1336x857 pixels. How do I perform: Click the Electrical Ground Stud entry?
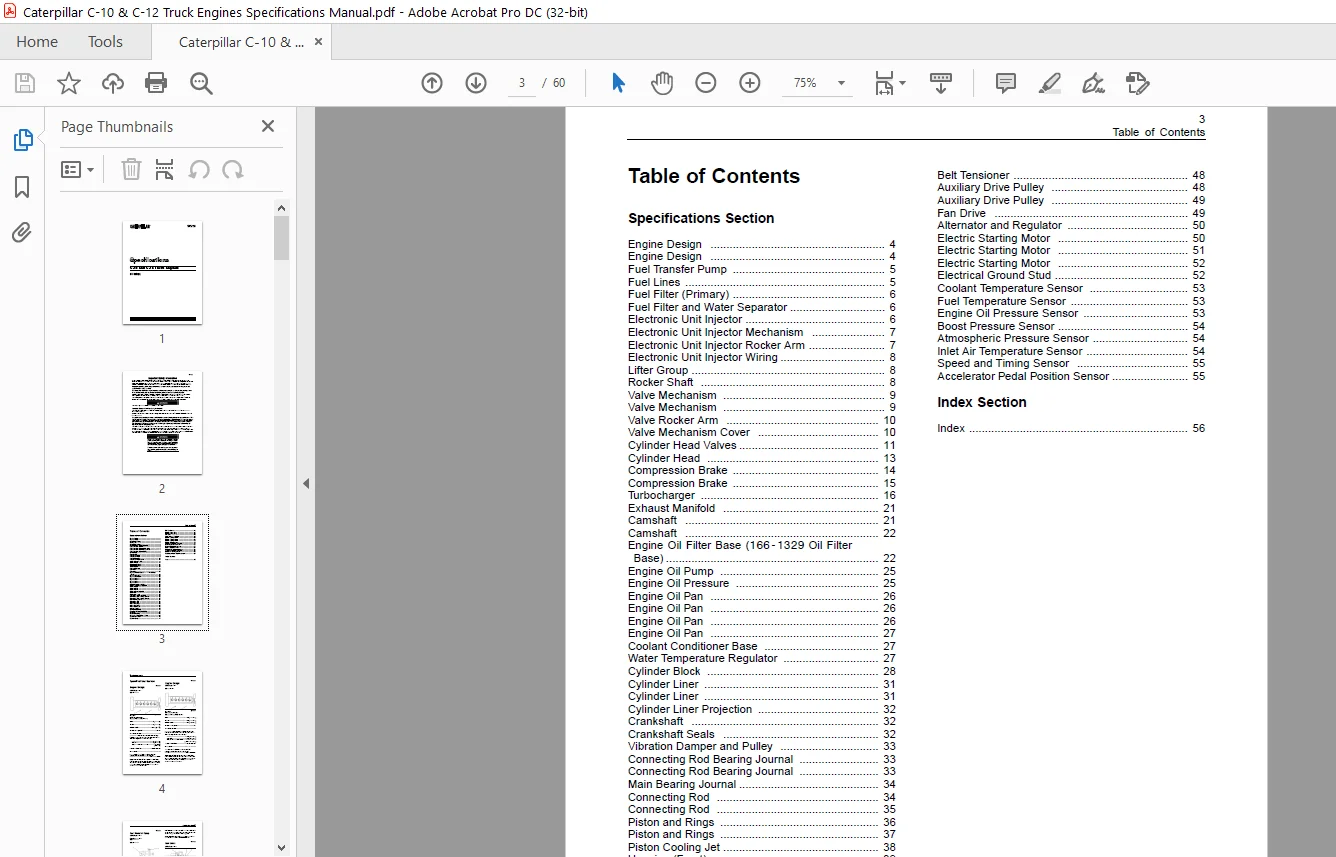coord(1071,276)
